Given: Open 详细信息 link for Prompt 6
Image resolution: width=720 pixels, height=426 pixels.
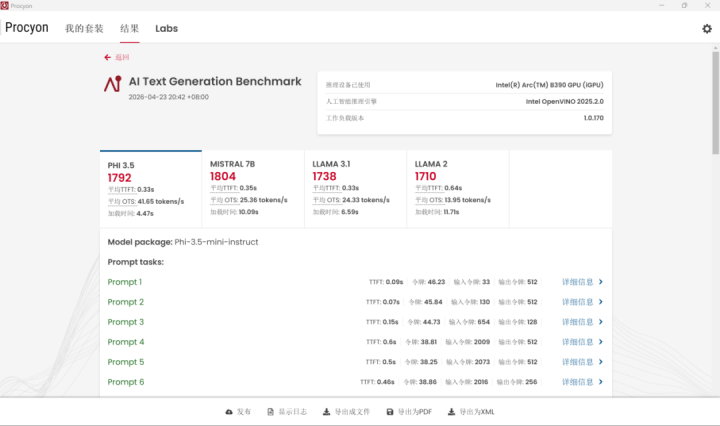Looking at the screenshot, I should coord(577,382).
